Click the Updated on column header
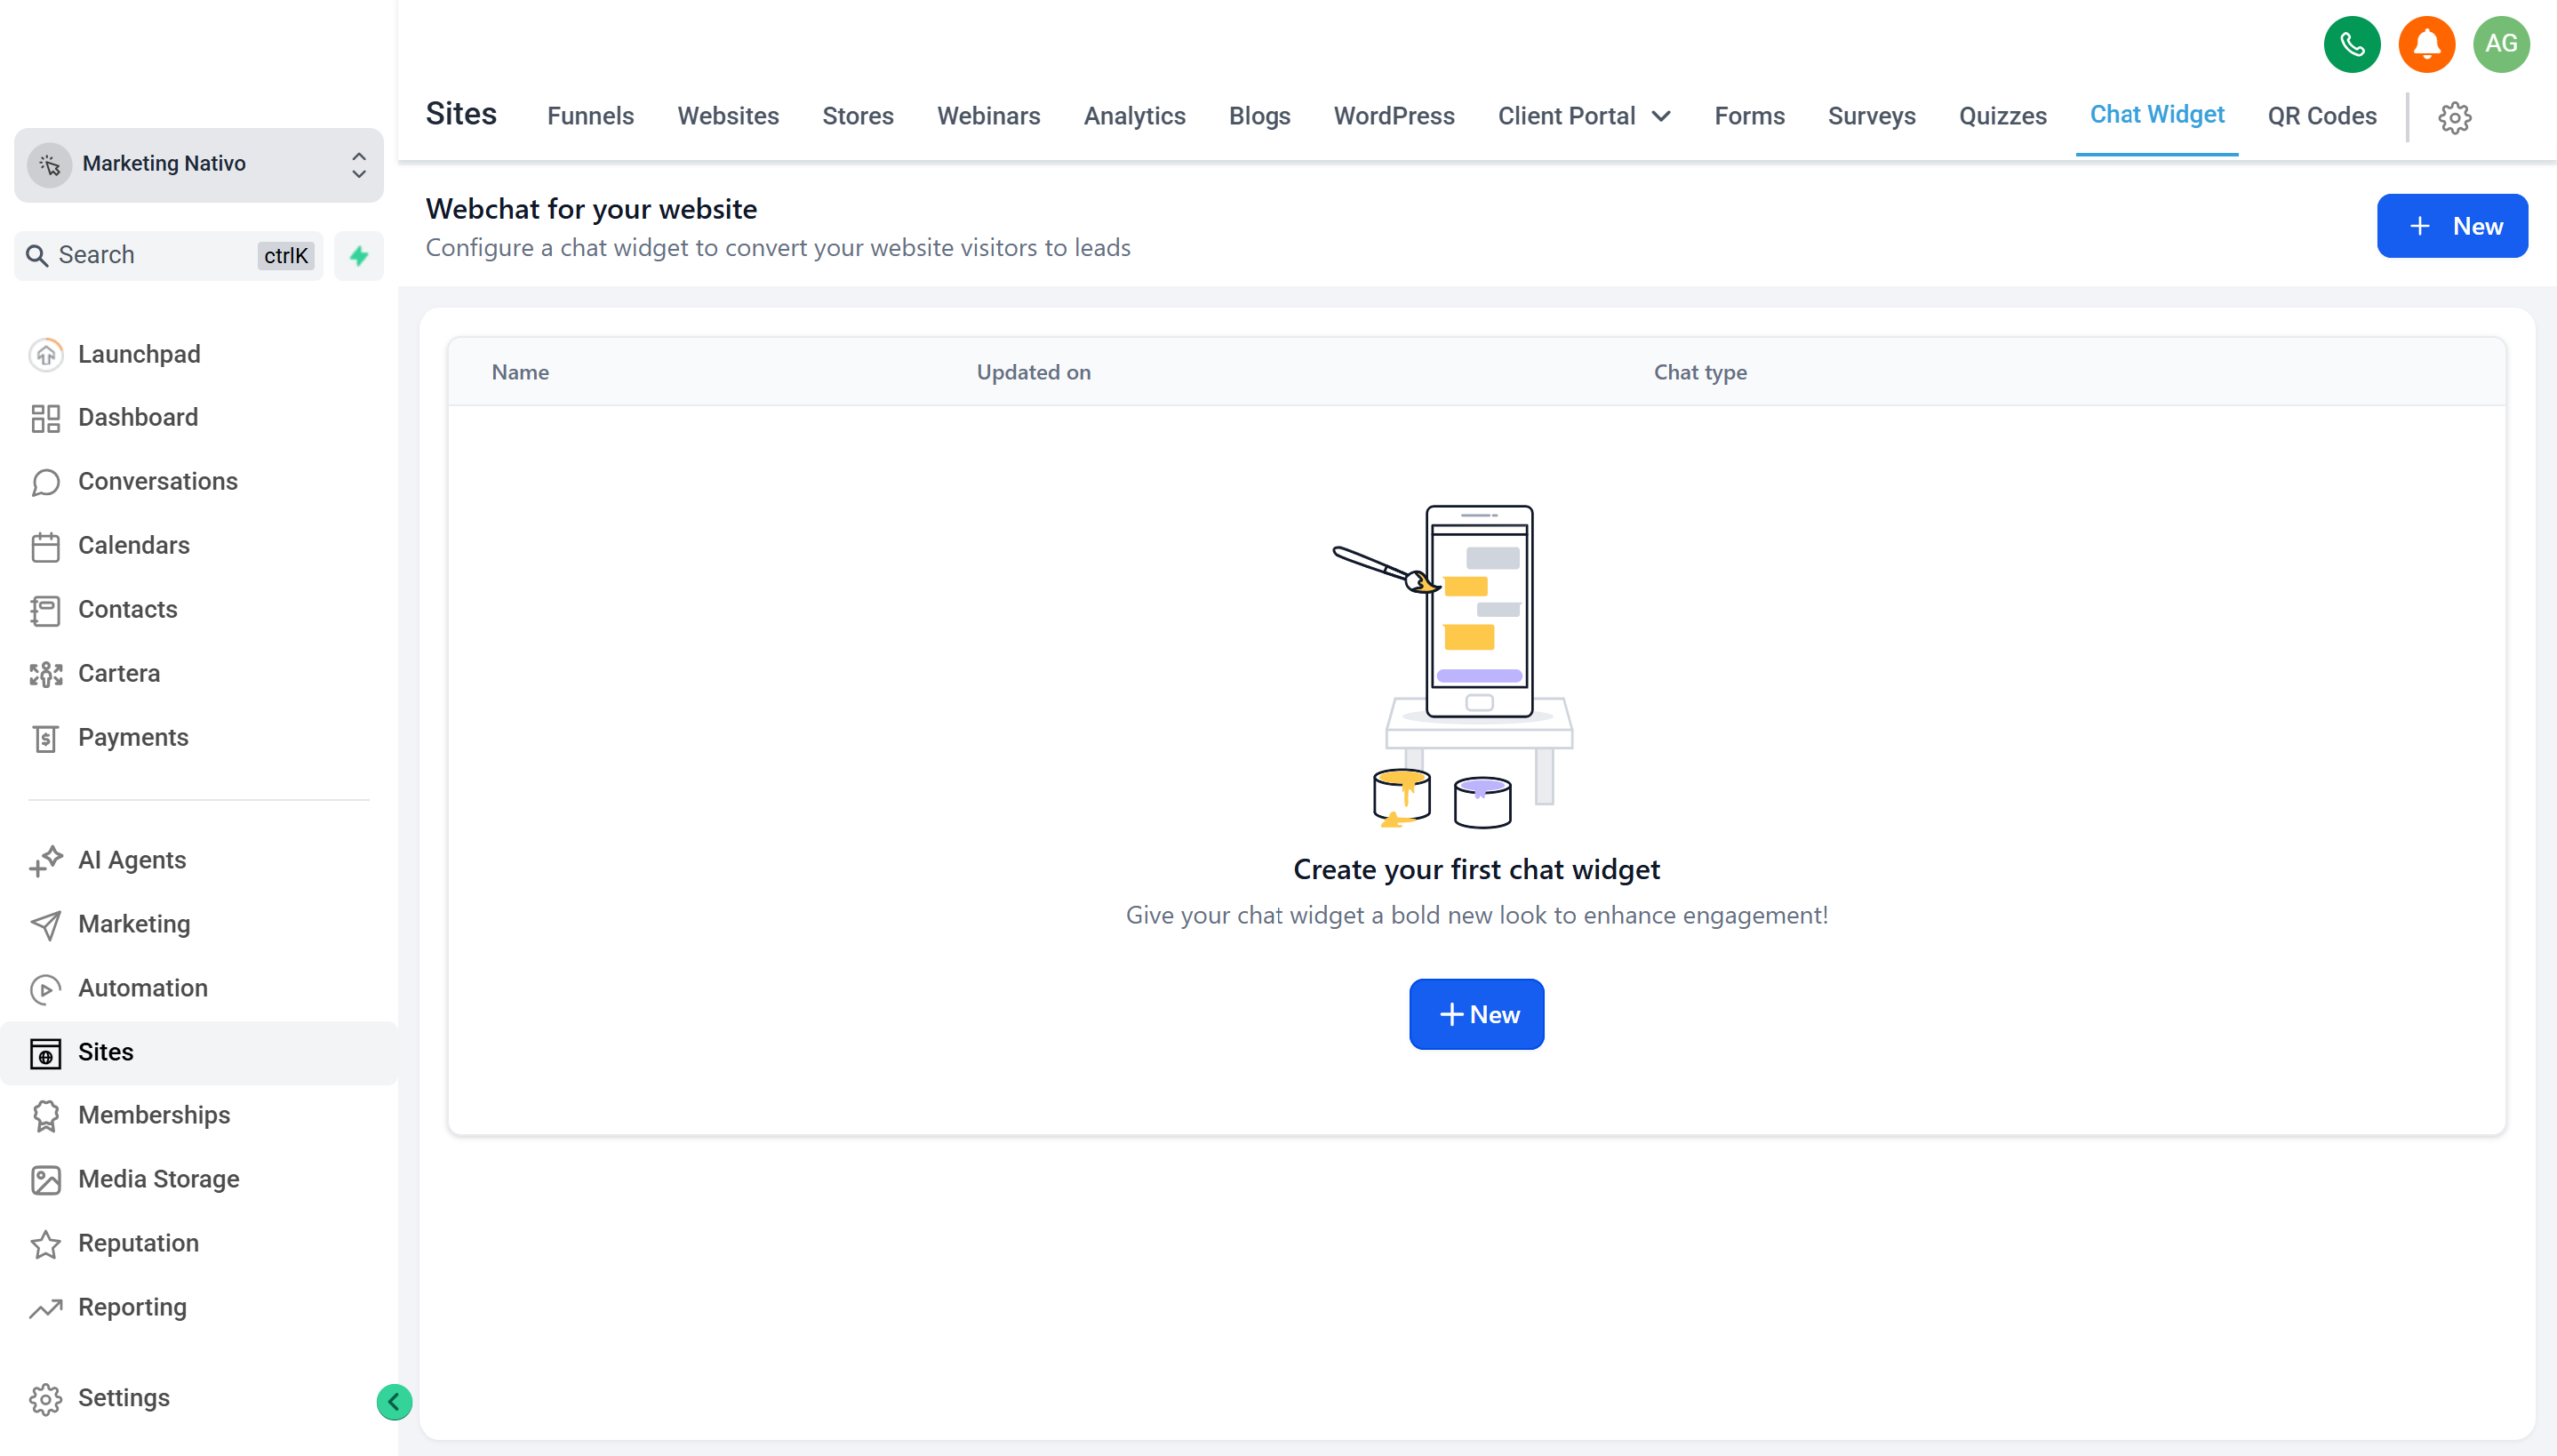2557x1456 pixels. [1033, 373]
